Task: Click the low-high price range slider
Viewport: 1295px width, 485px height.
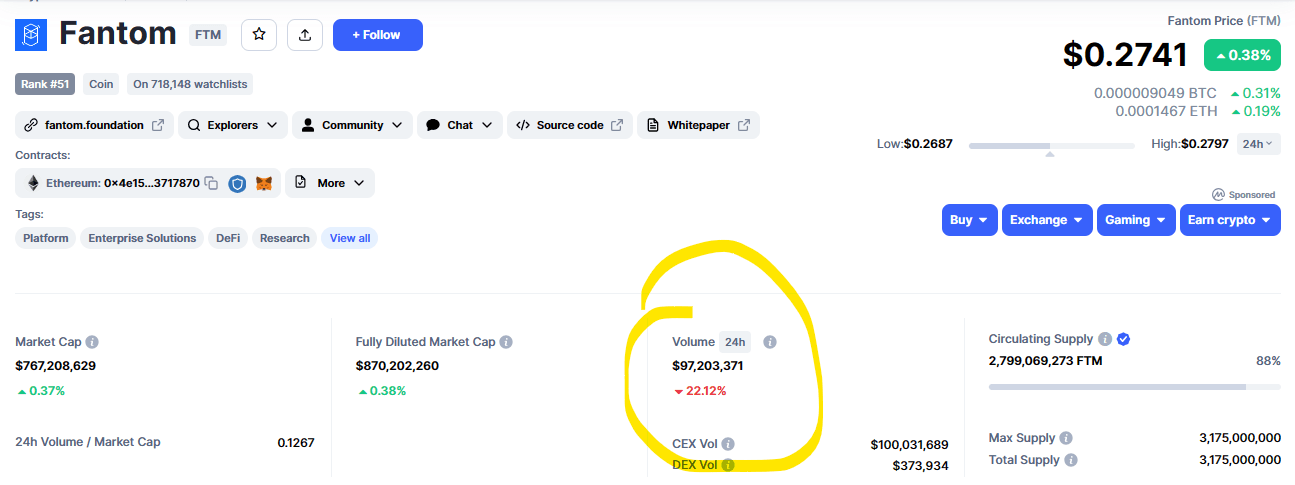Action: click(x=1051, y=146)
